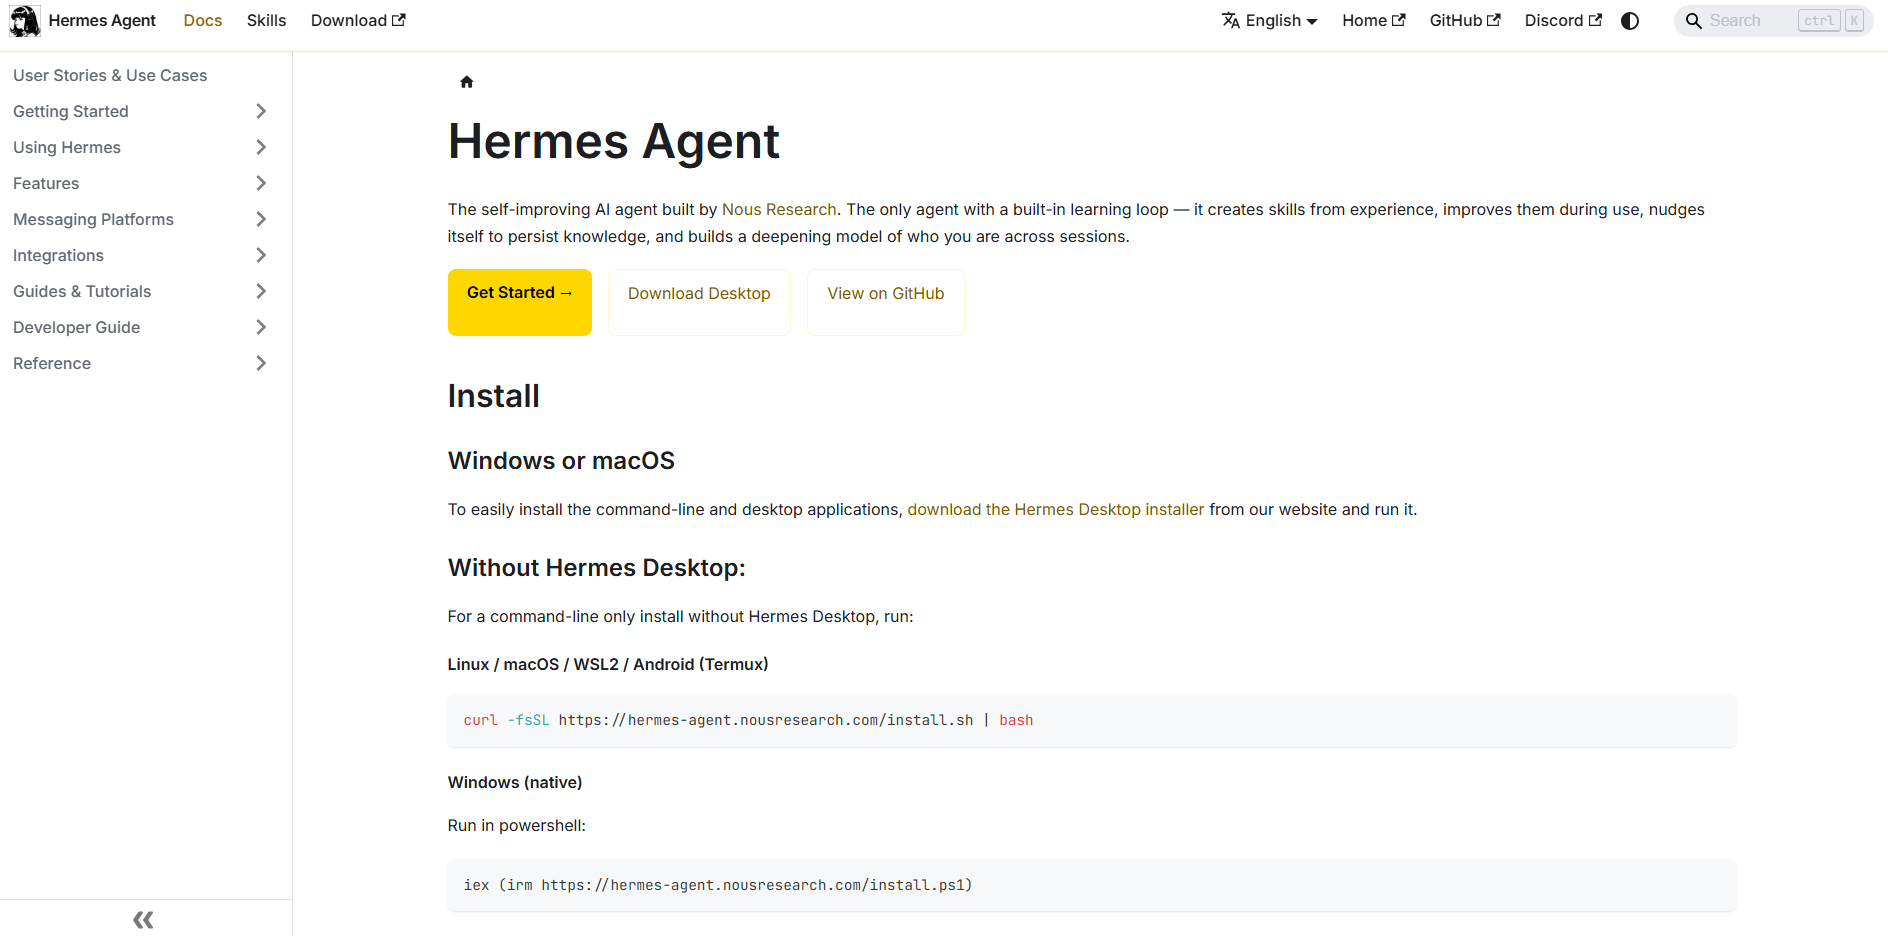
Task: Expand the Getting Started chevron
Action: tap(261, 111)
